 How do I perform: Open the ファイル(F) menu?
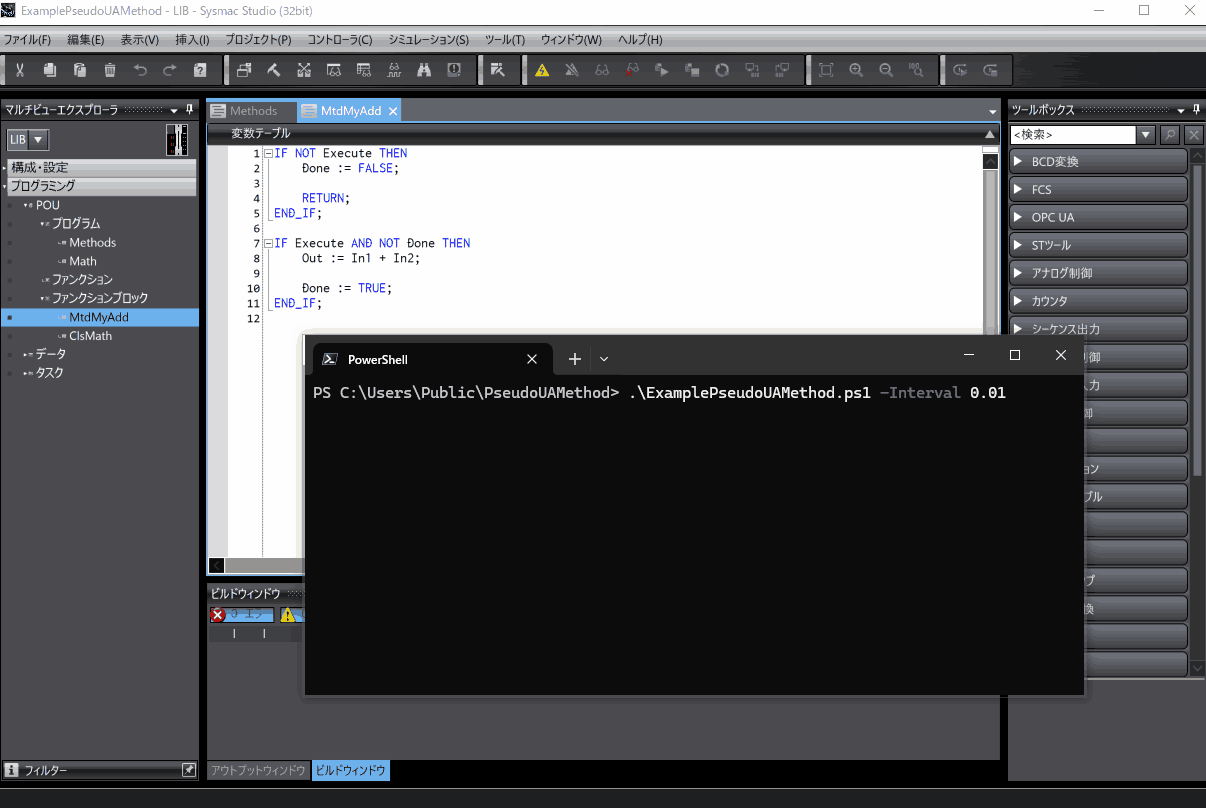pyautogui.click(x=27, y=40)
